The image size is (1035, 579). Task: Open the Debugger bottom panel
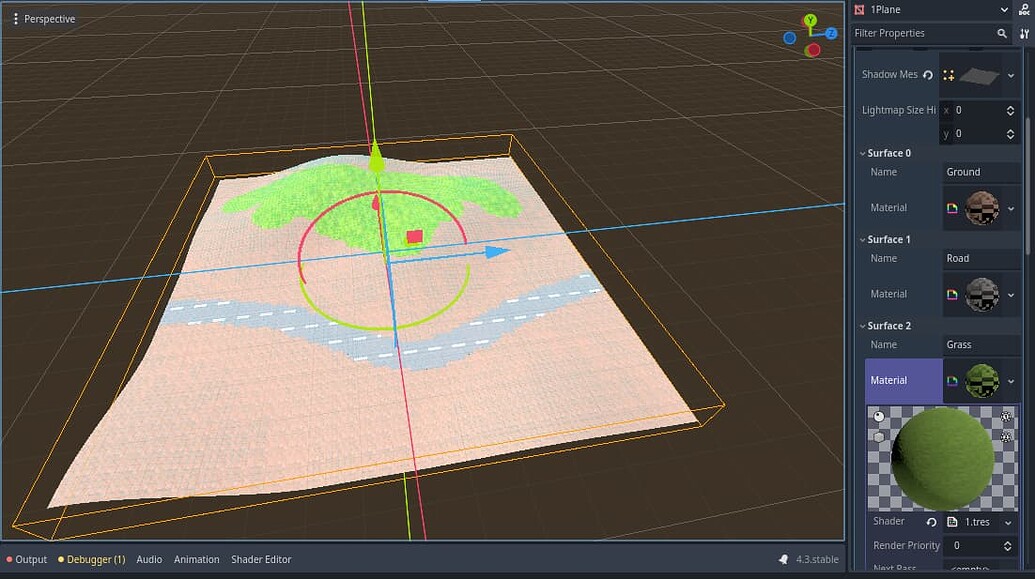pyautogui.click(x=95, y=560)
